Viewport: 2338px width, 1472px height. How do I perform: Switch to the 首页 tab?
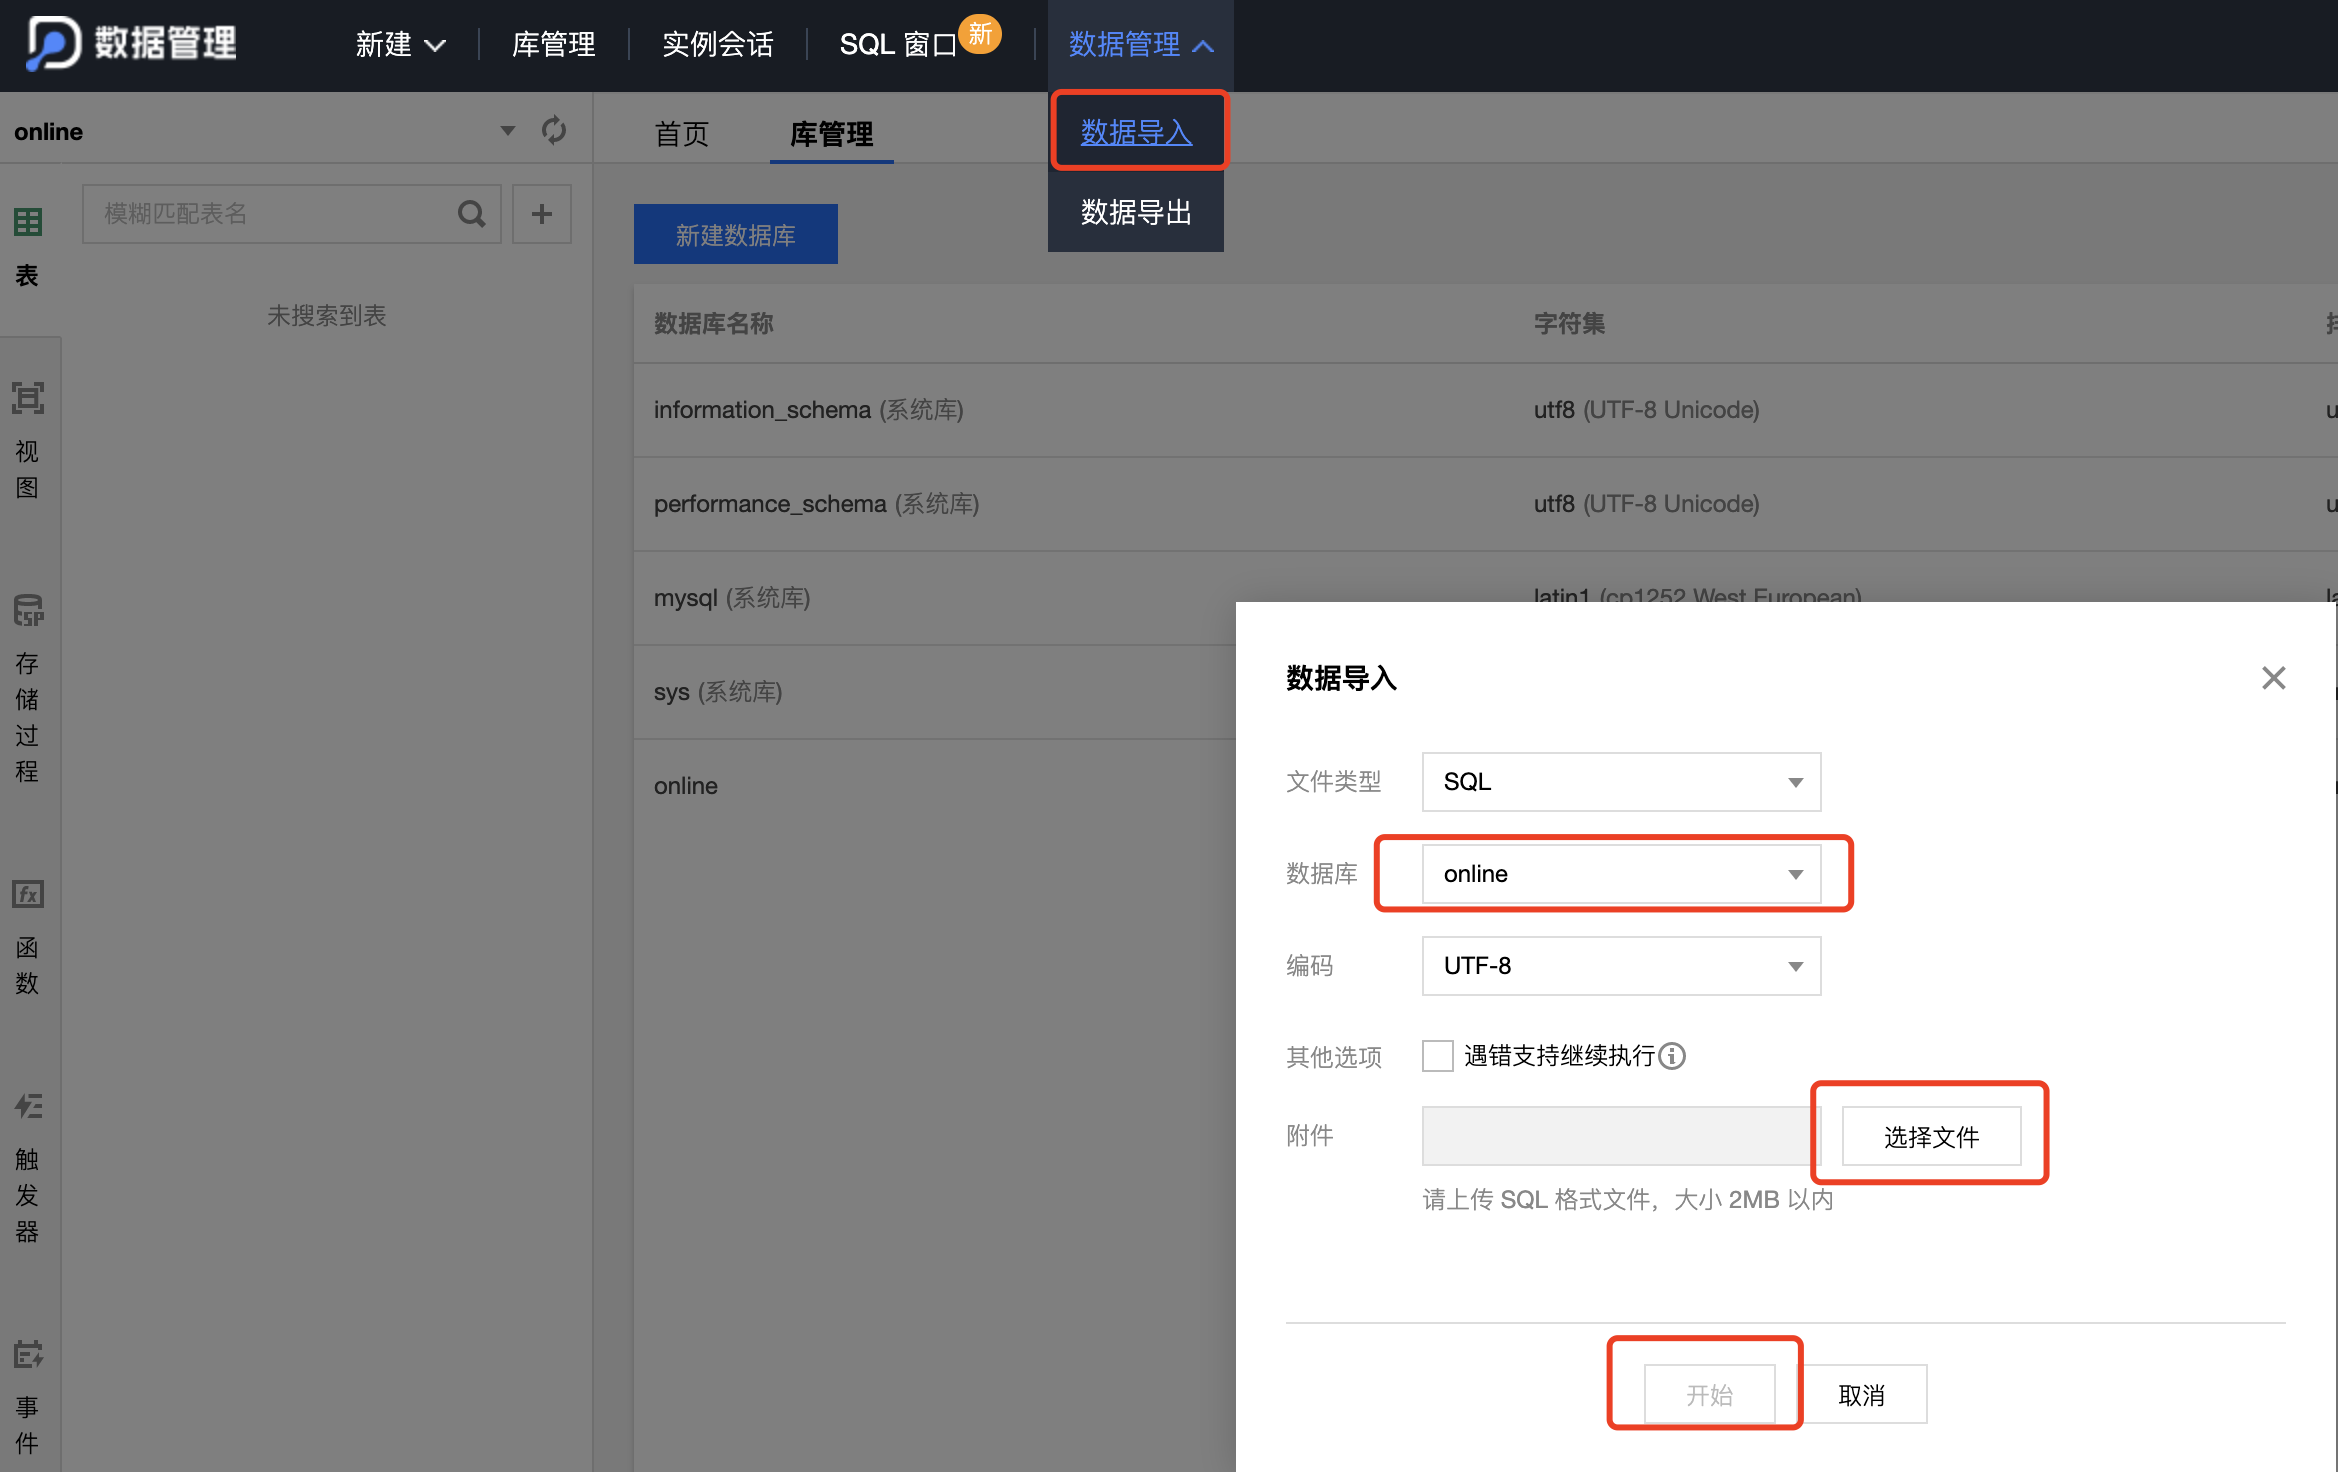[681, 134]
